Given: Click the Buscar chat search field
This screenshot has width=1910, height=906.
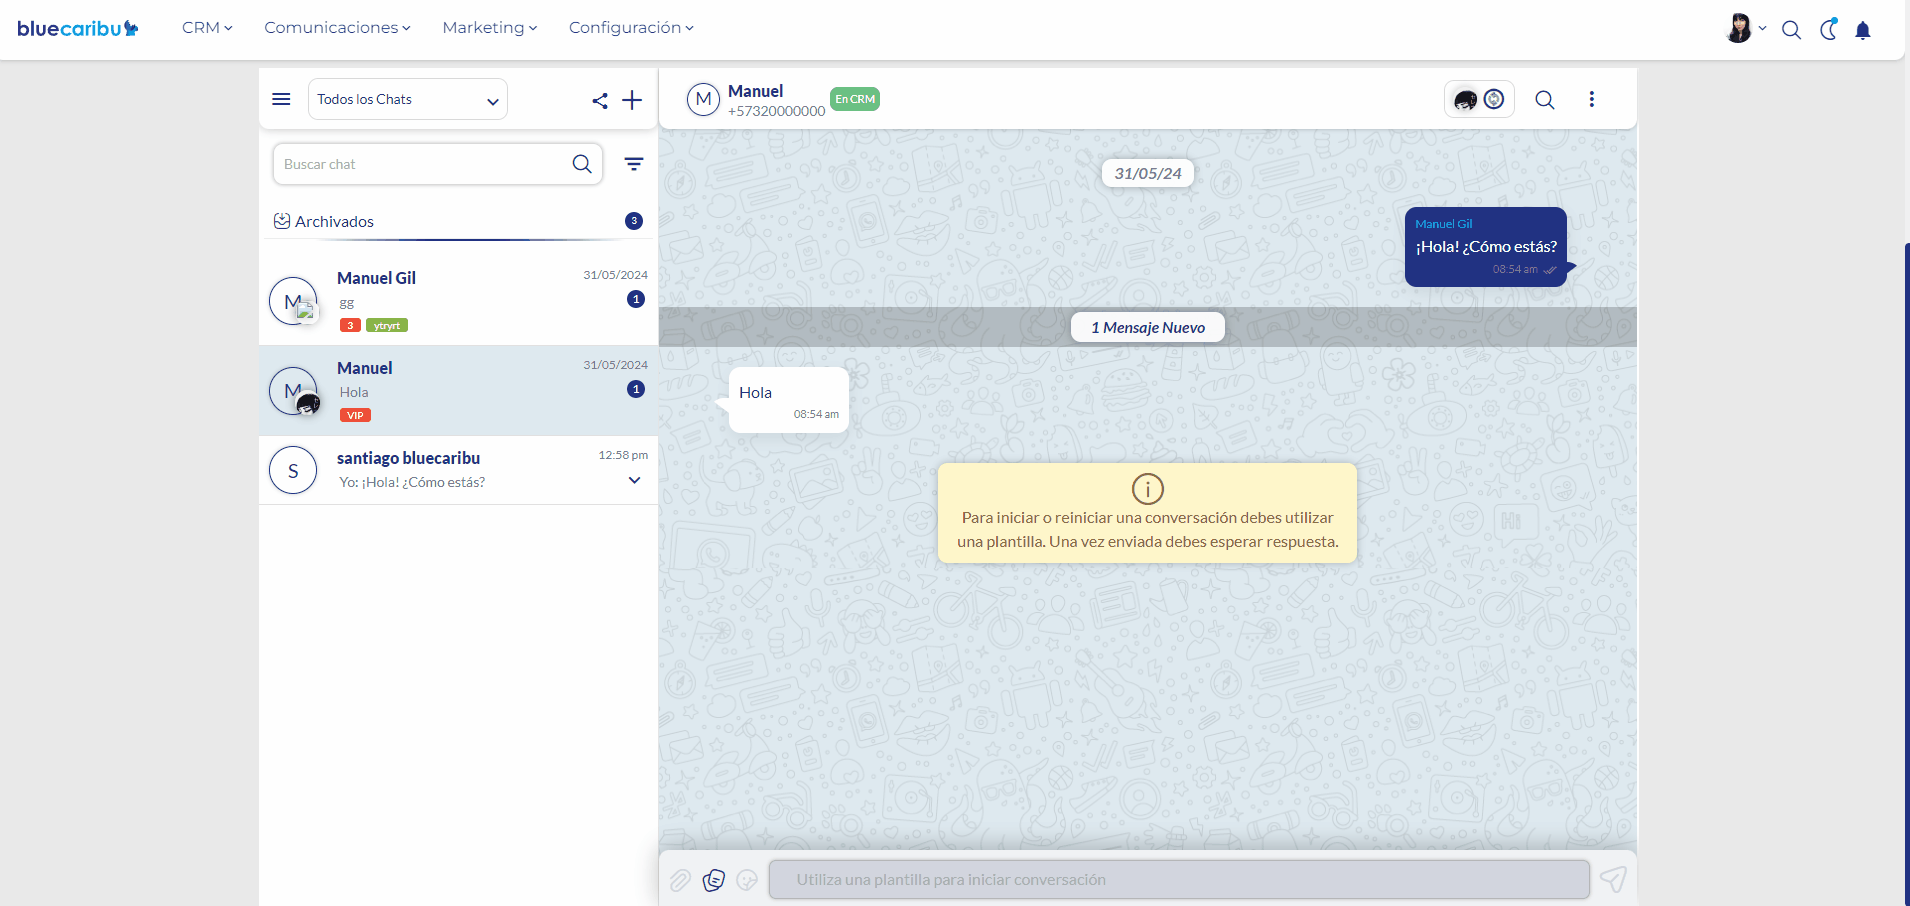Looking at the screenshot, I should [x=425, y=164].
